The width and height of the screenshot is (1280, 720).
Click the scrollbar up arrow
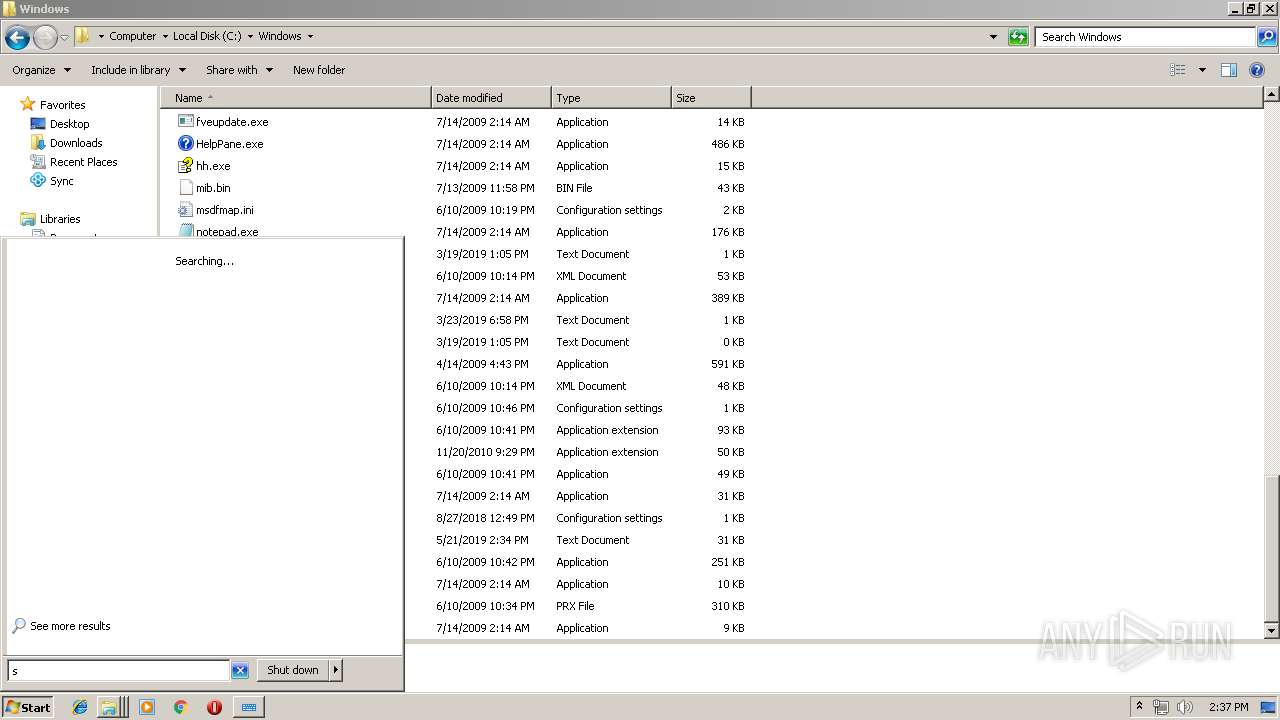pos(1271,95)
